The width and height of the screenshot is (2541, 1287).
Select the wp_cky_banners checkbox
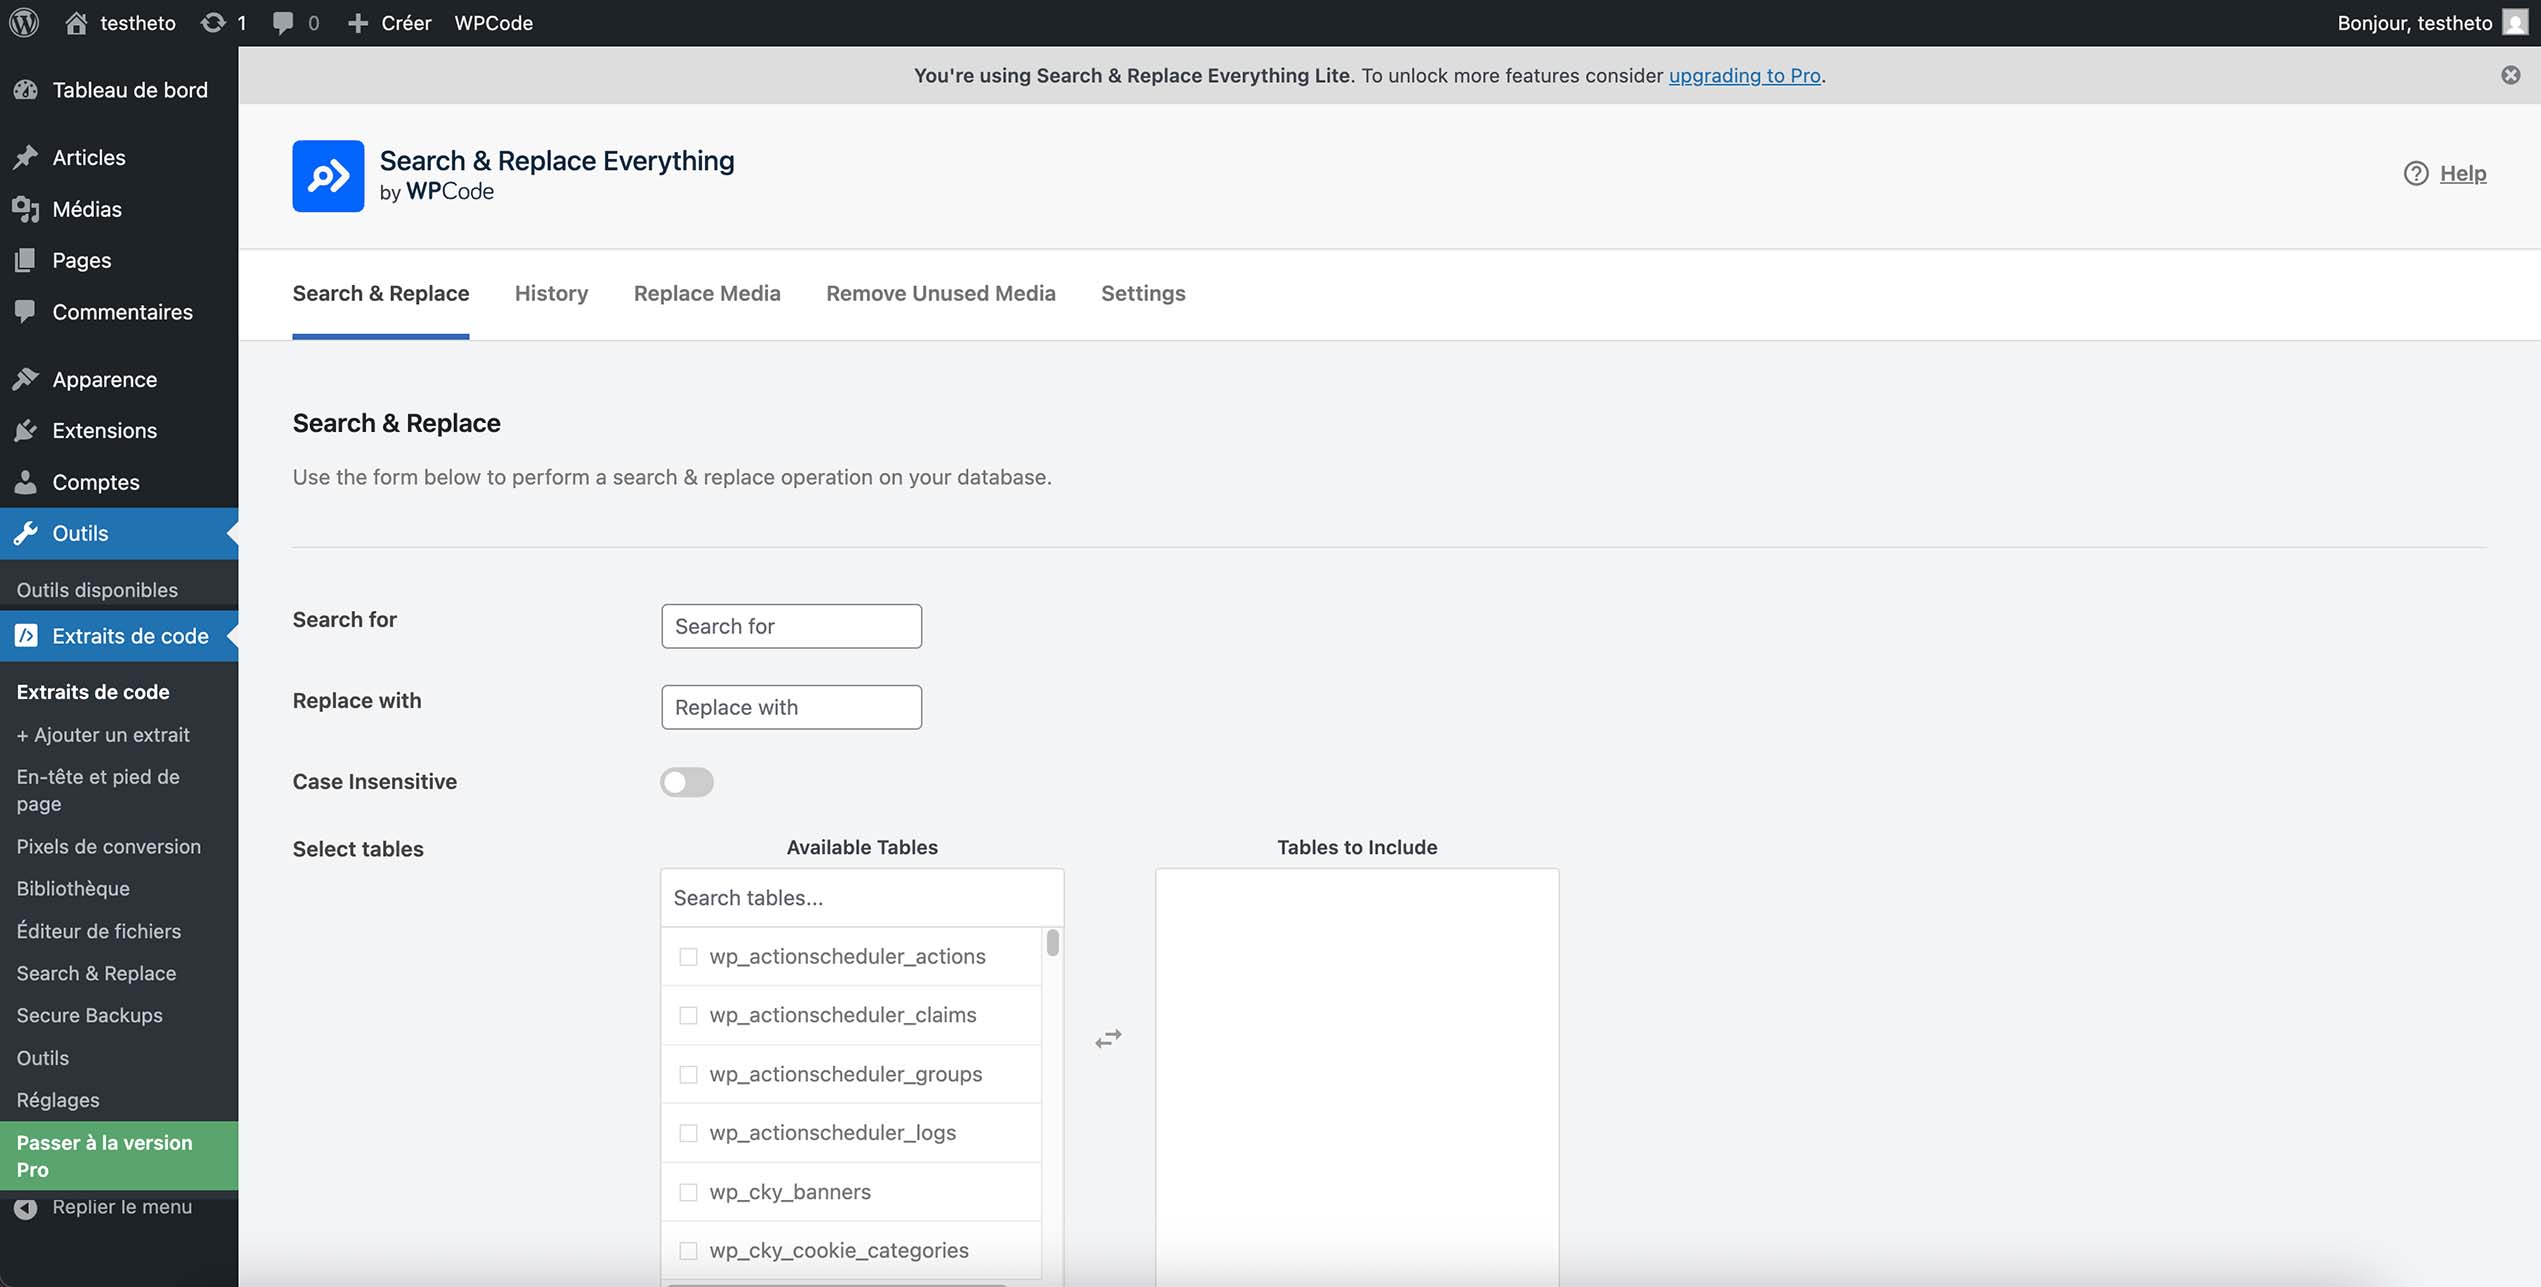[688, 1192]
